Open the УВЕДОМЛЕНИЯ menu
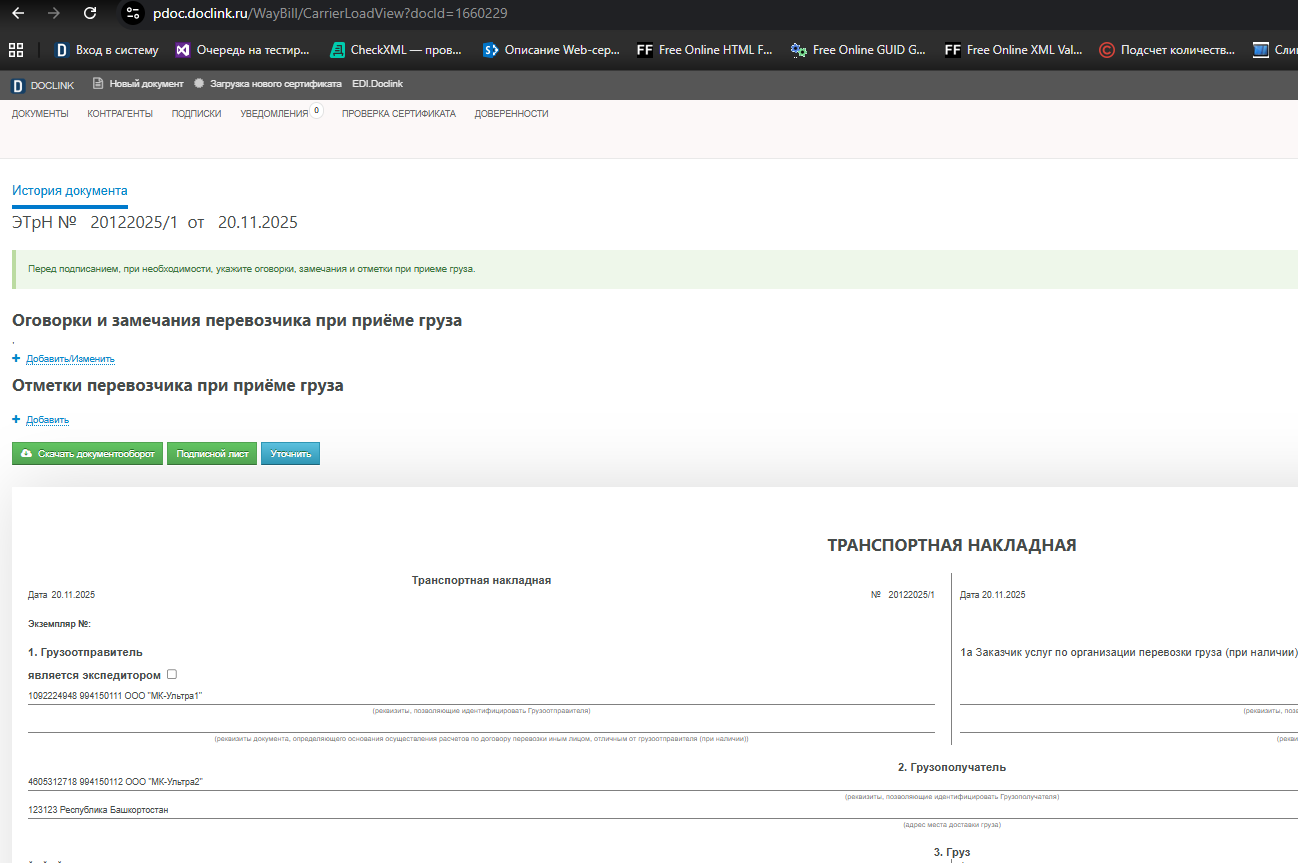Image resolution: width=1298 pixels, height=863 pixels. 274,114
